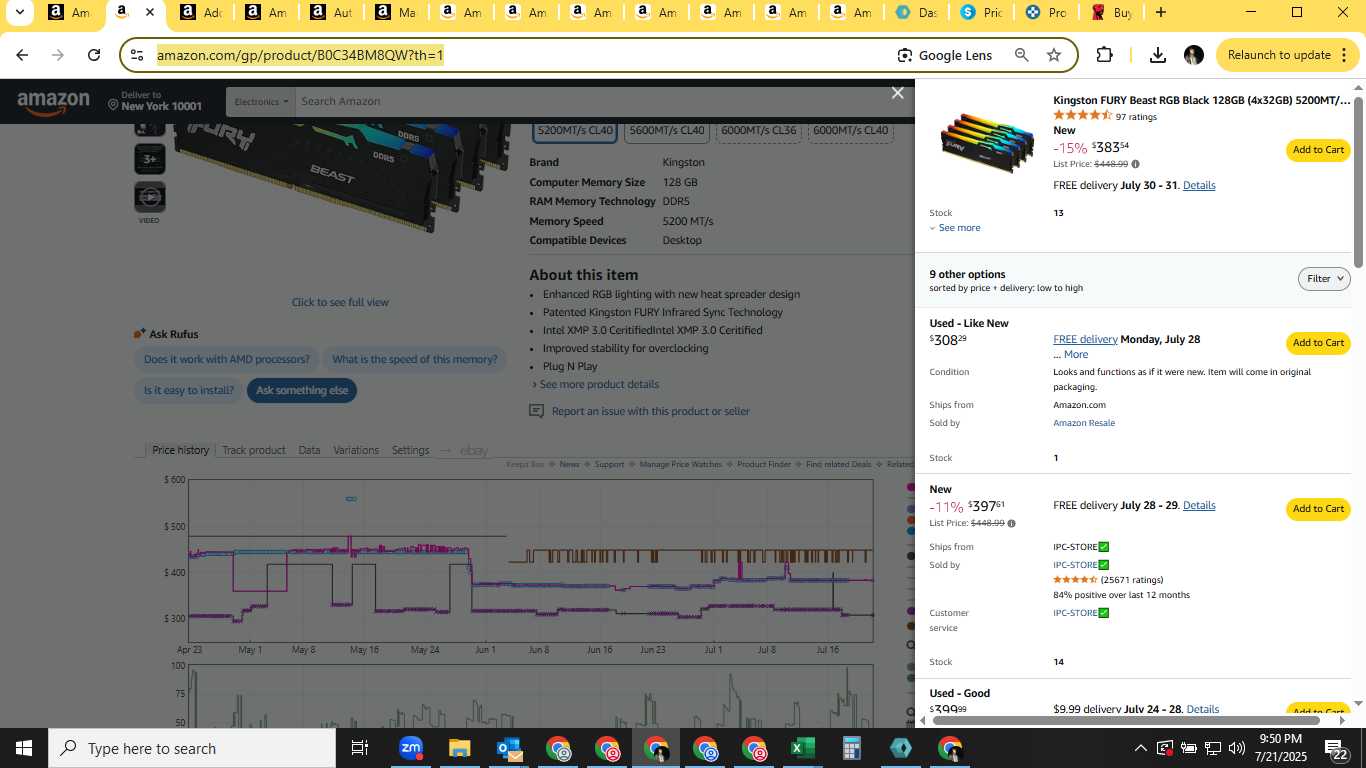Click the Windows taskbar search box

191,748
